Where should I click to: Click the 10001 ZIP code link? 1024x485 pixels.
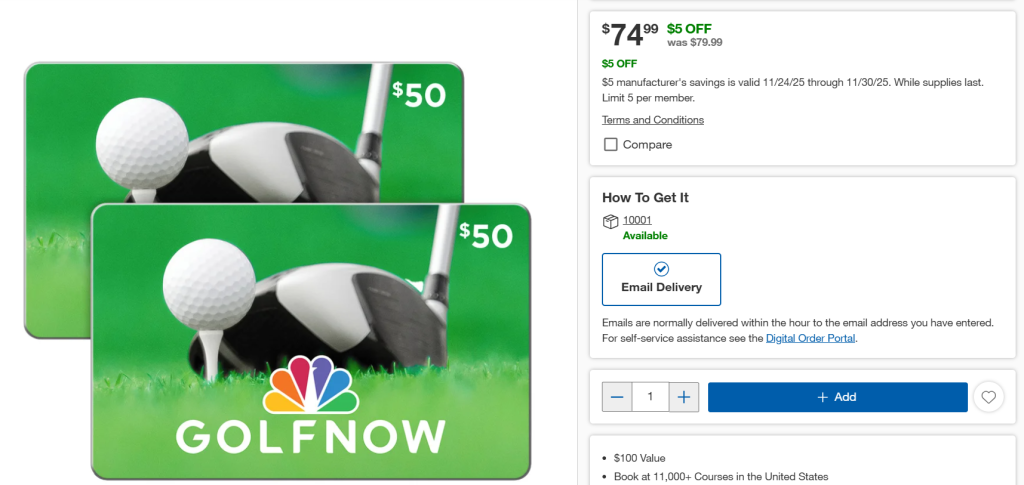(x=637, y=220)
